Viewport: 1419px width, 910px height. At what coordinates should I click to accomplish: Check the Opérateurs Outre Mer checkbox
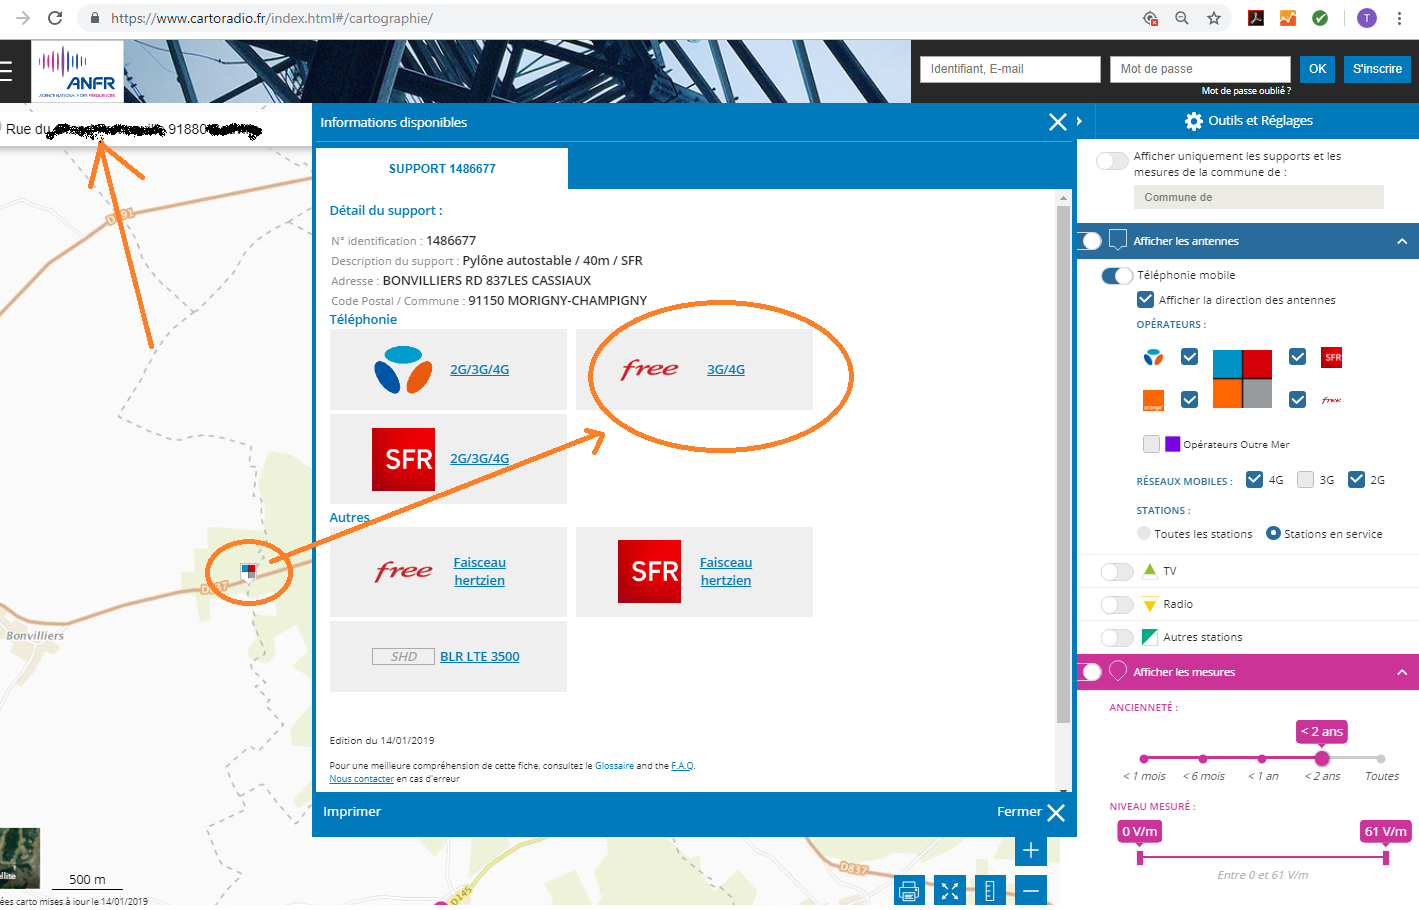(1151, 444)
